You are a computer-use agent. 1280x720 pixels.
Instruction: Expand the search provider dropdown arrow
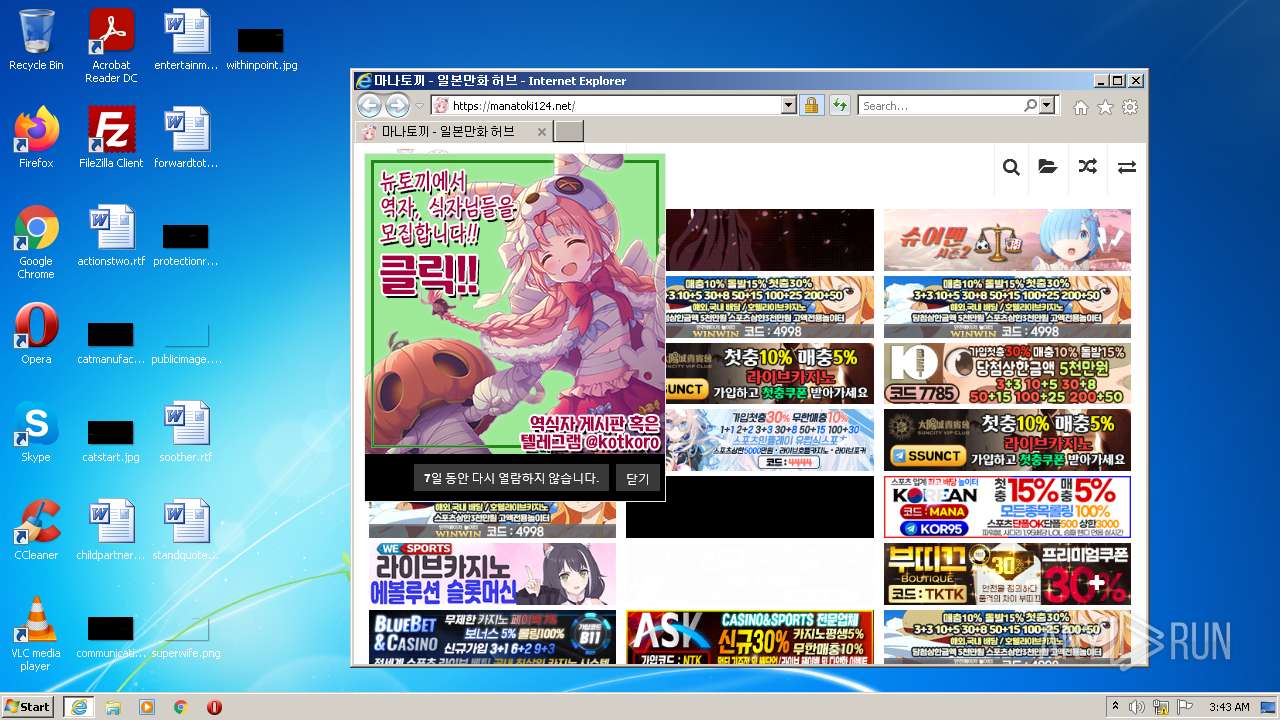coord(1047,105)
